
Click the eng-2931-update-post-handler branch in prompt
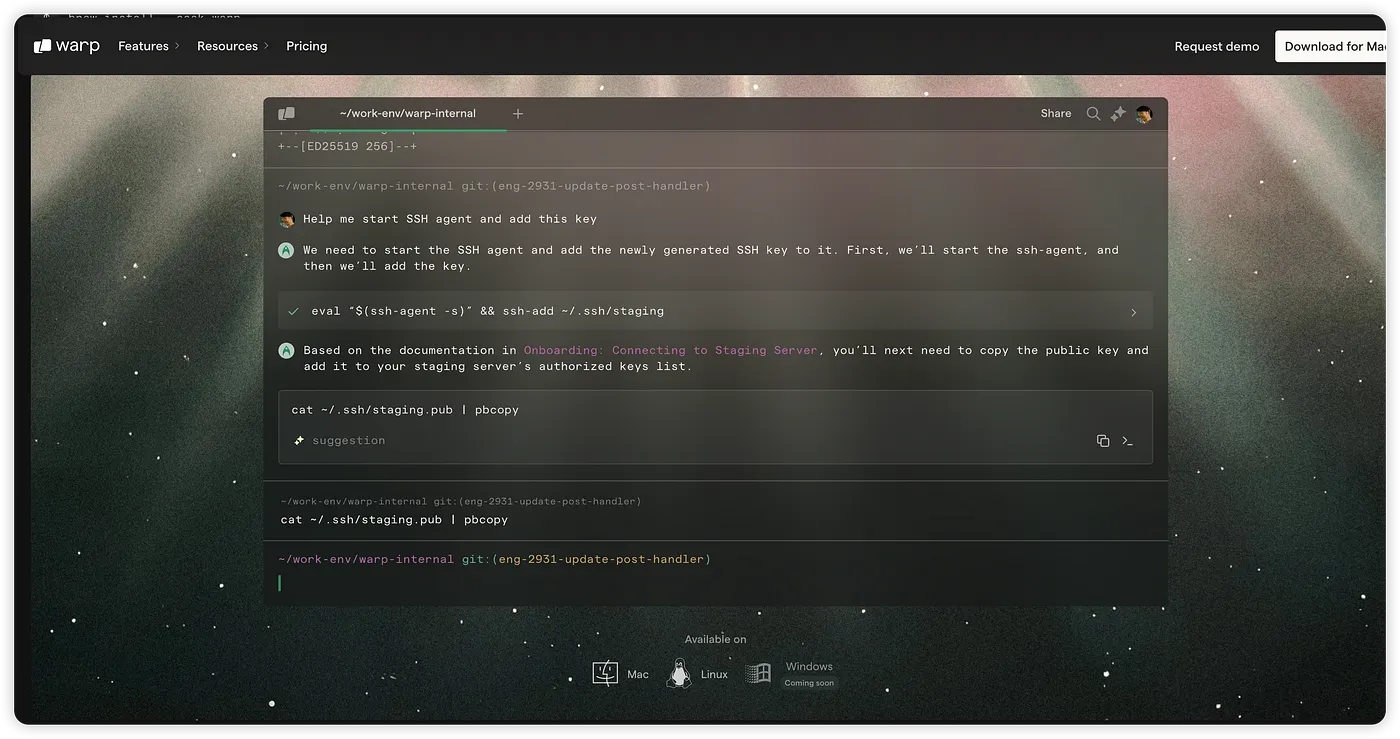(601, 559)
